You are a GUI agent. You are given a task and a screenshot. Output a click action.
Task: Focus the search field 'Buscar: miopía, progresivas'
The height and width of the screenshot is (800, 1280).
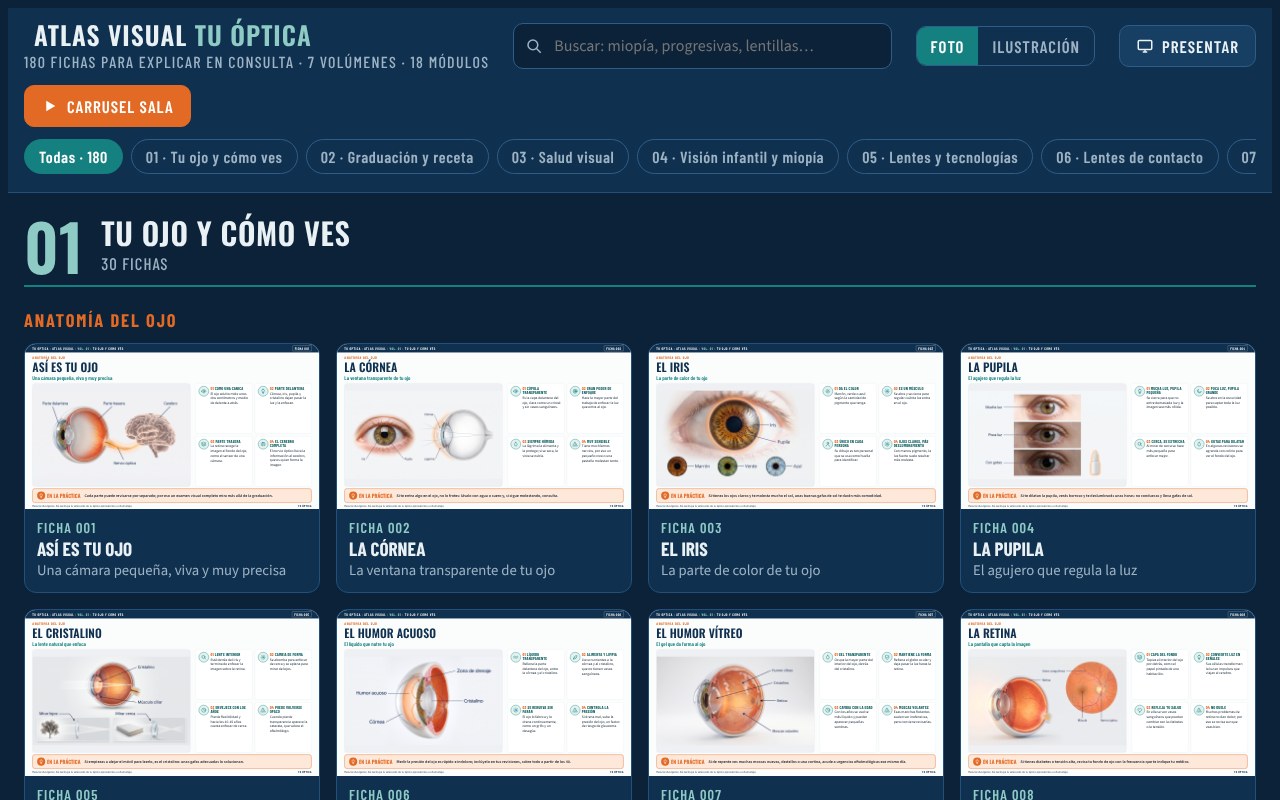coord(702,46)
